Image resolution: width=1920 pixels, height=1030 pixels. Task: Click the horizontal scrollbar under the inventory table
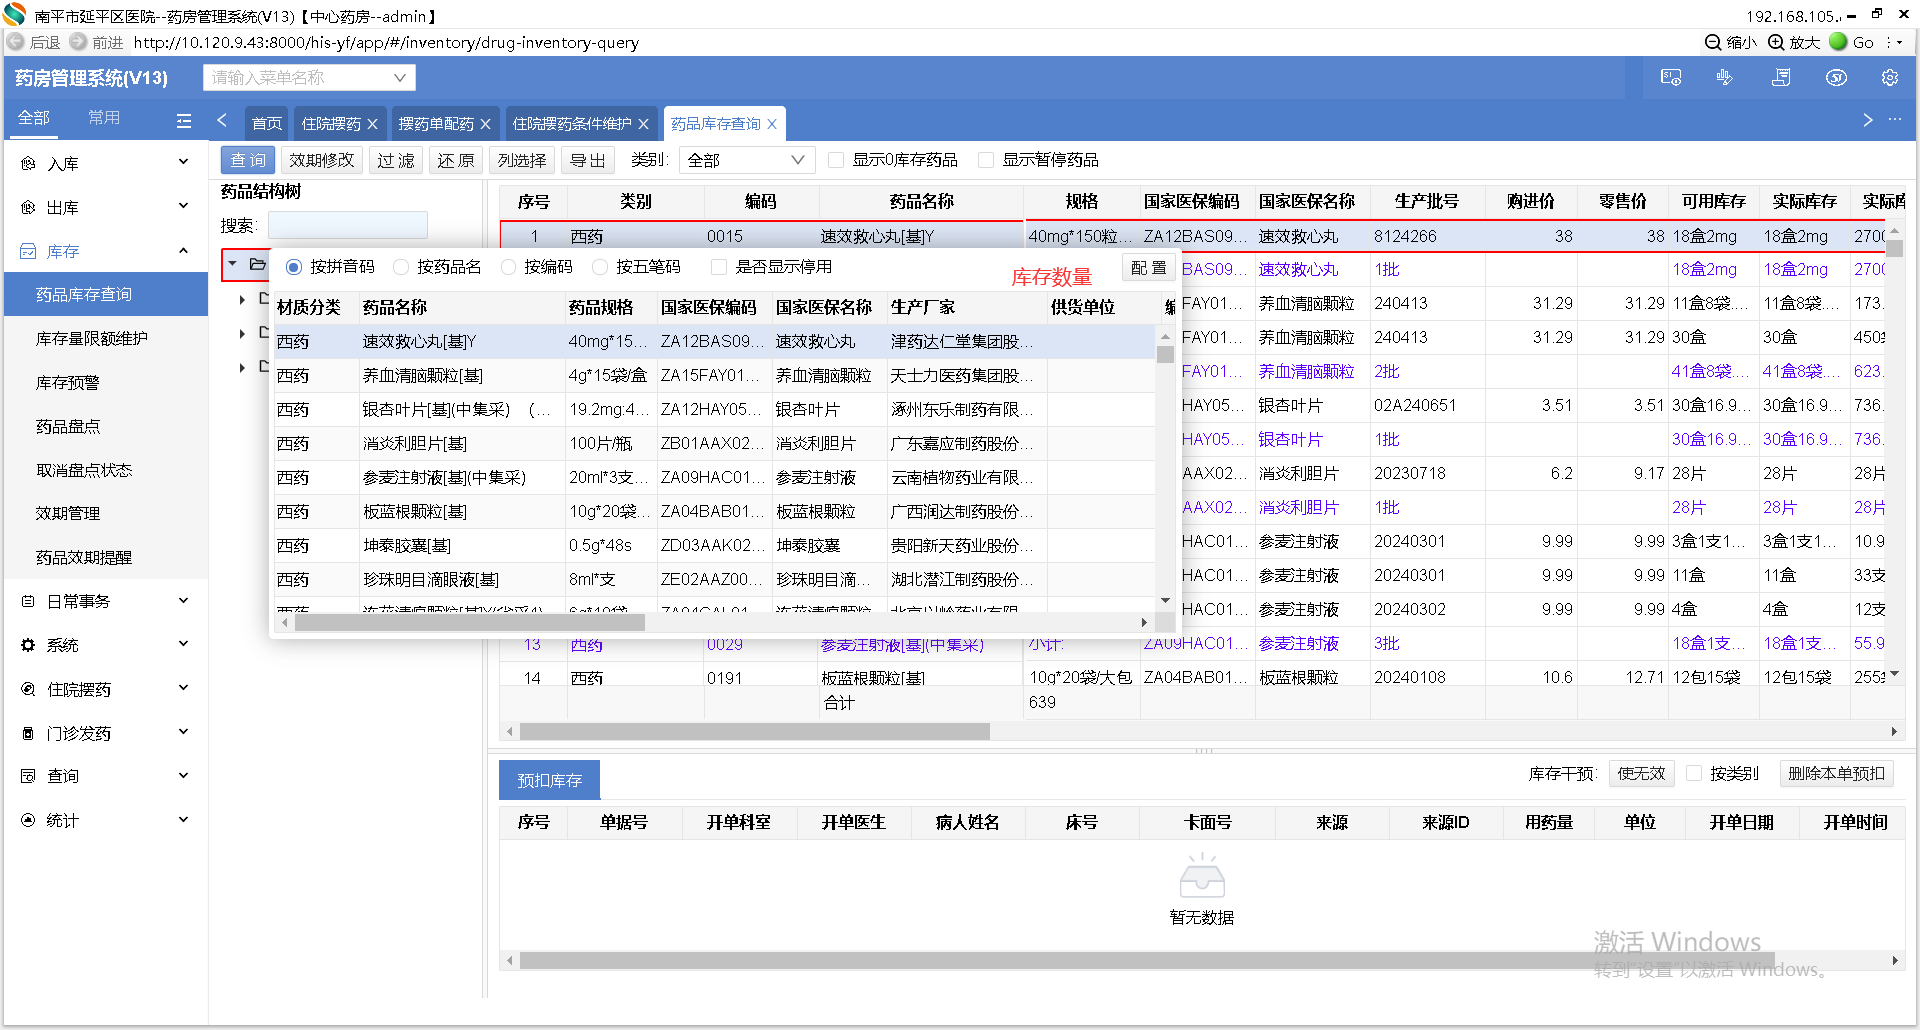pos(754,732)
